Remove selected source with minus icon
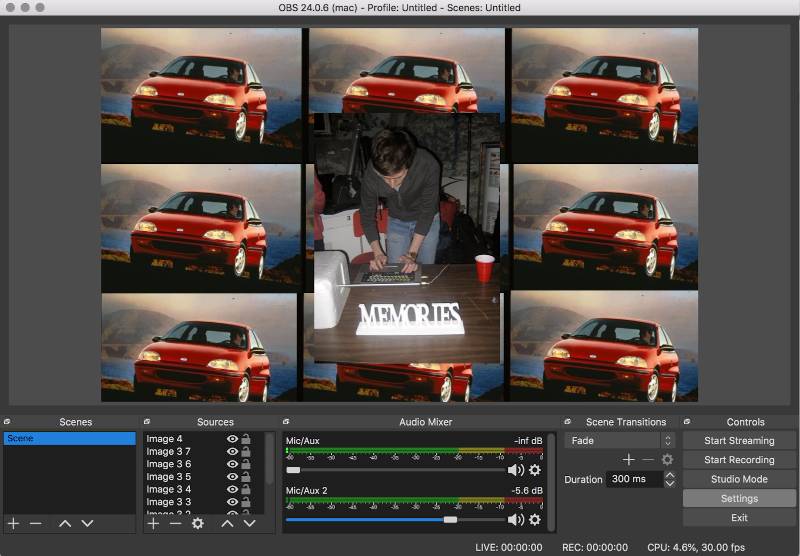The image size is (800, 556). (x=175, y=523)
